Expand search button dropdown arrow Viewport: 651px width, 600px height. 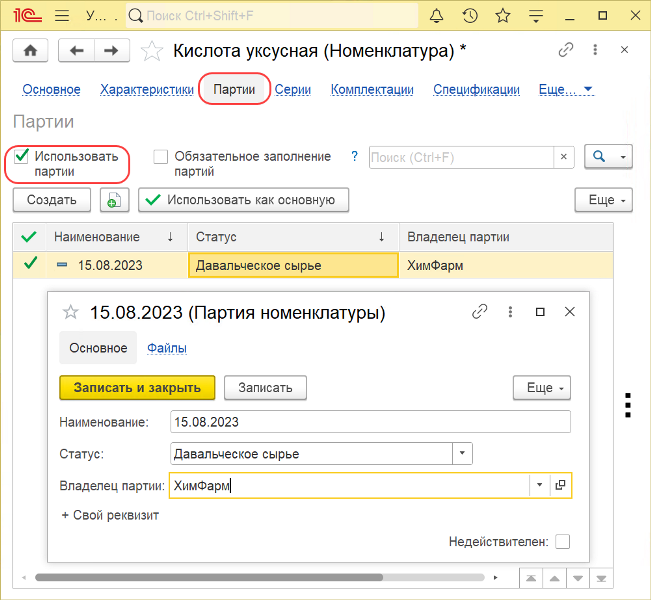(623, 157)
